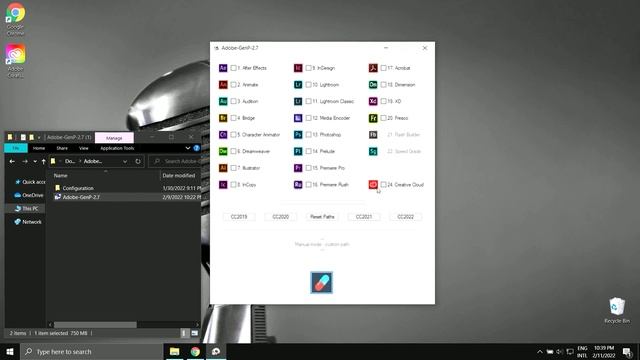Expand the Explorer ribbon chevron
The width and height of the screenshot is (640, 360).
[x=188, y=148]
